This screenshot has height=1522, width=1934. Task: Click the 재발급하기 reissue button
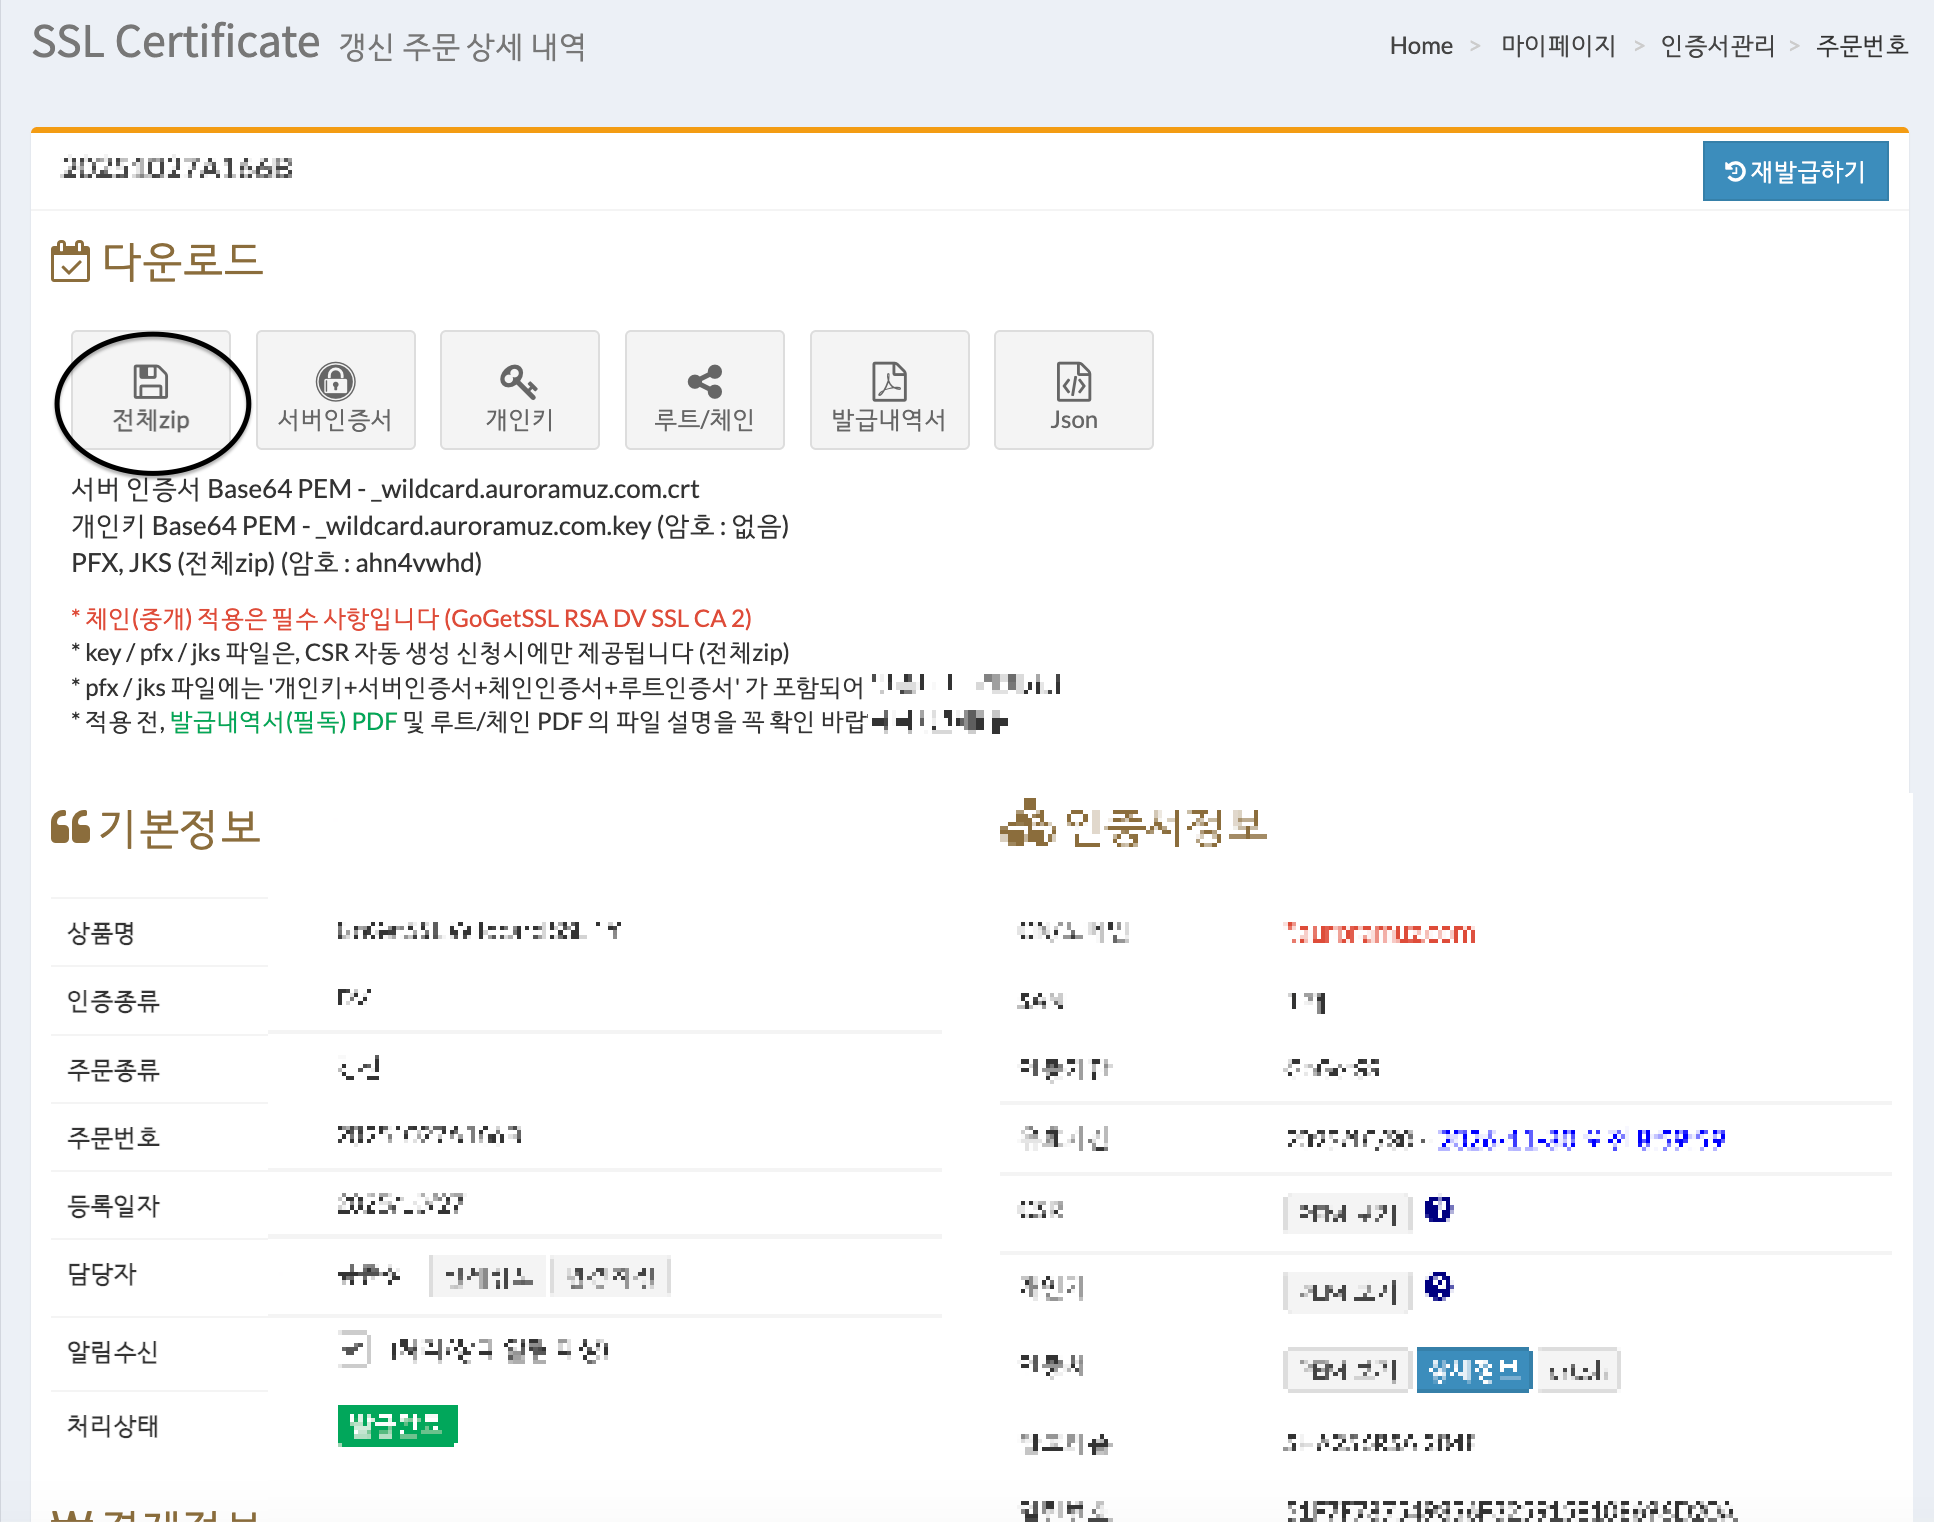[1795, 171]
